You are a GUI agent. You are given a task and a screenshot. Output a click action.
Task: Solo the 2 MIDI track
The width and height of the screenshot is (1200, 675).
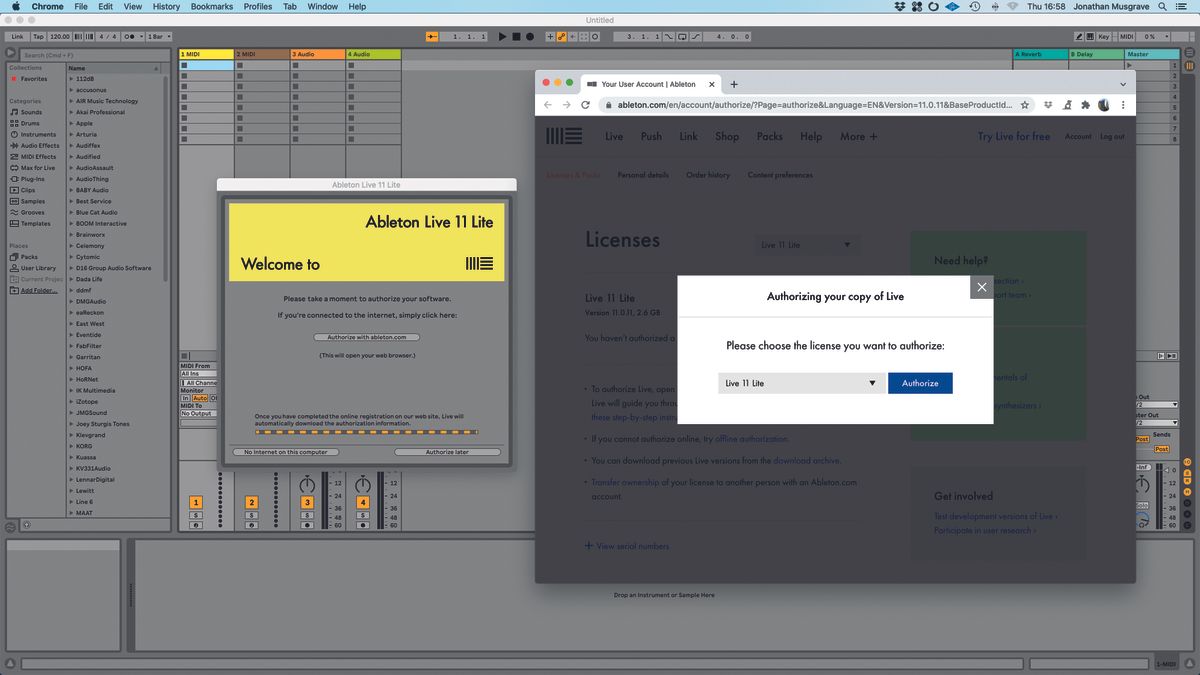(251, 515)
